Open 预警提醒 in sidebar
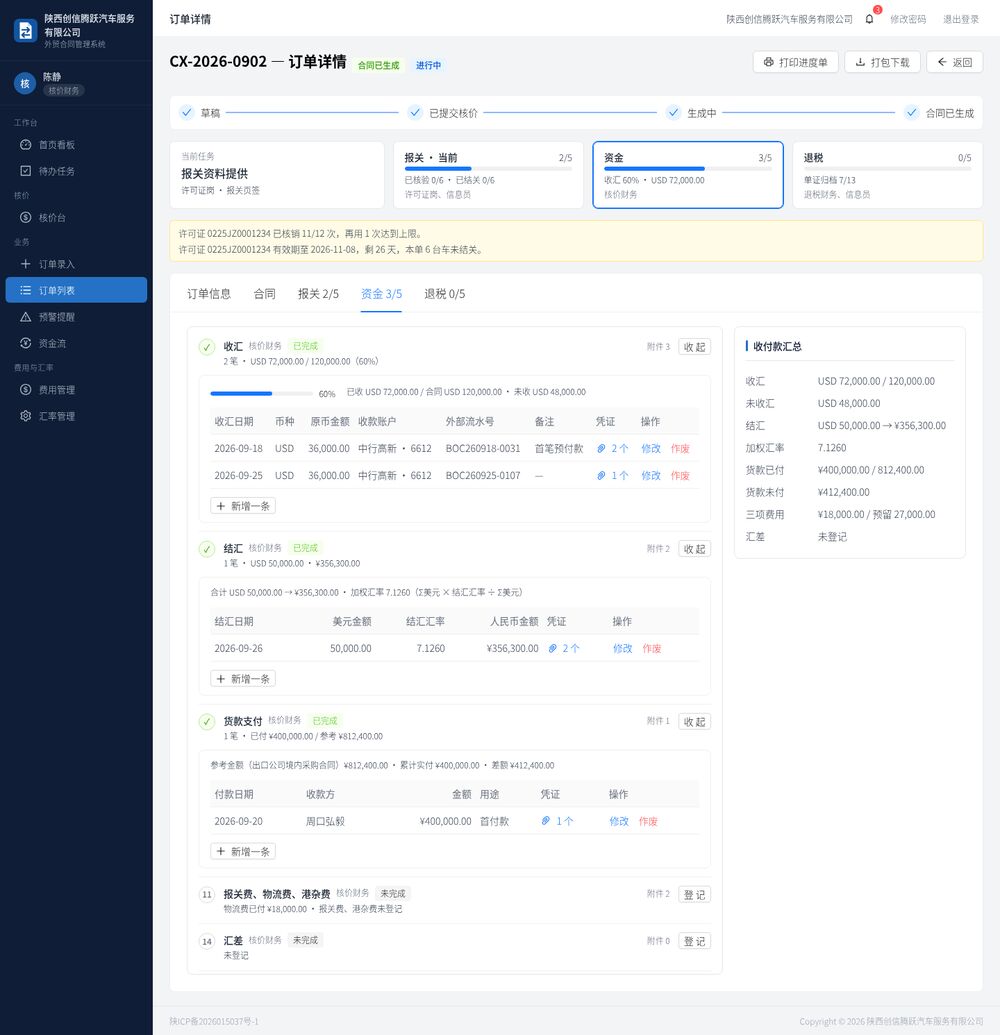 point(76,317)
